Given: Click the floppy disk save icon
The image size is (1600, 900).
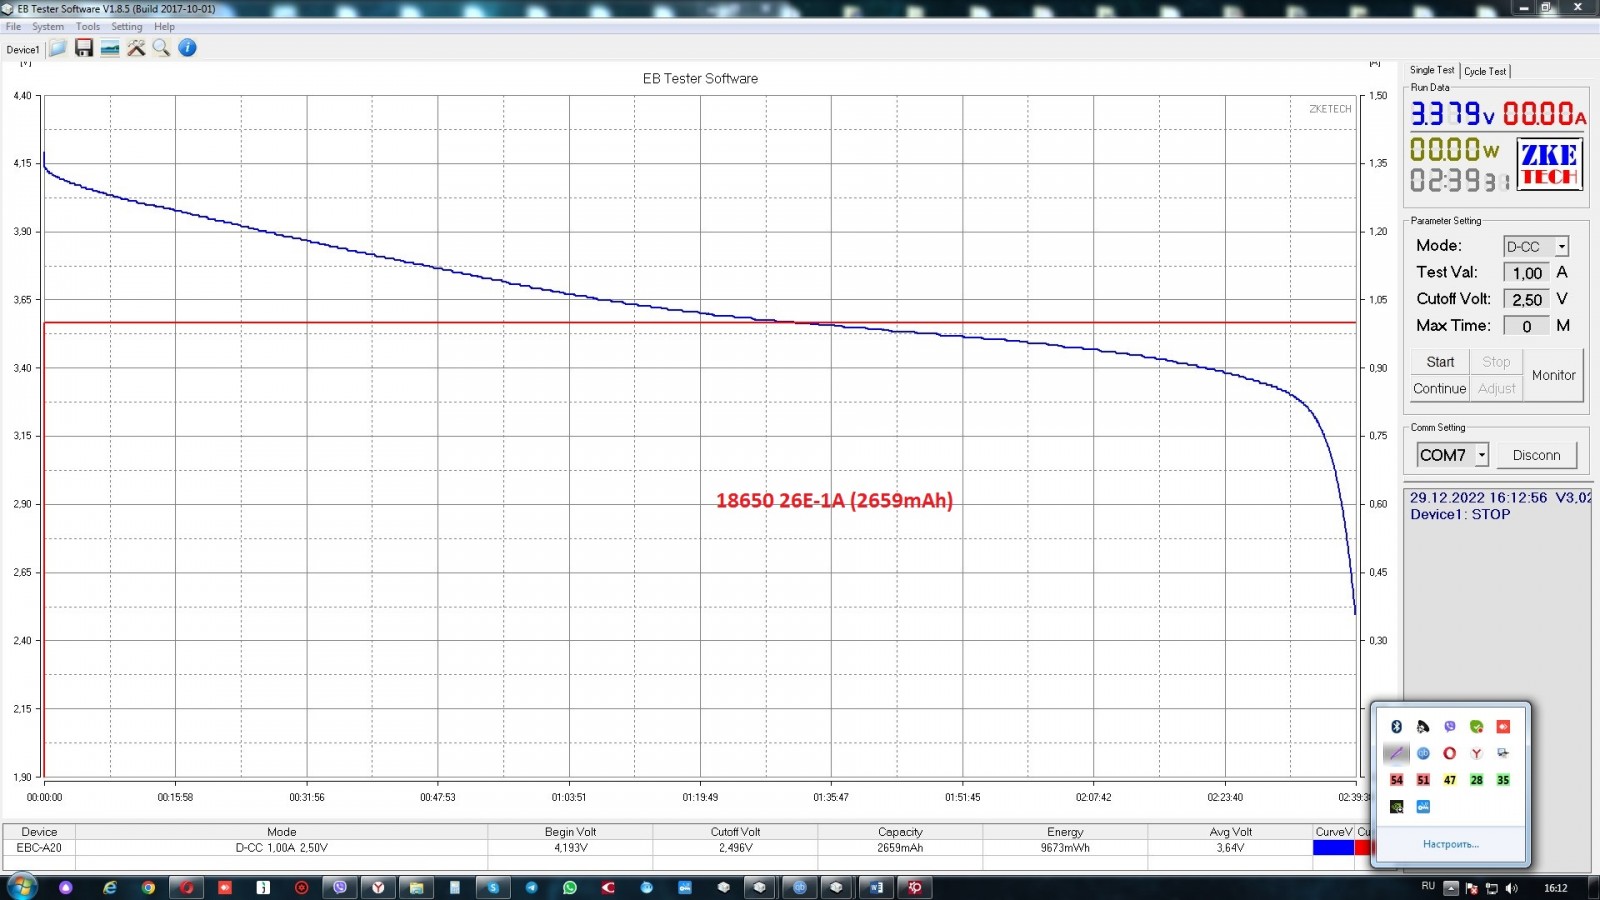Looking at the screenshot, I should tap(84, 48).
